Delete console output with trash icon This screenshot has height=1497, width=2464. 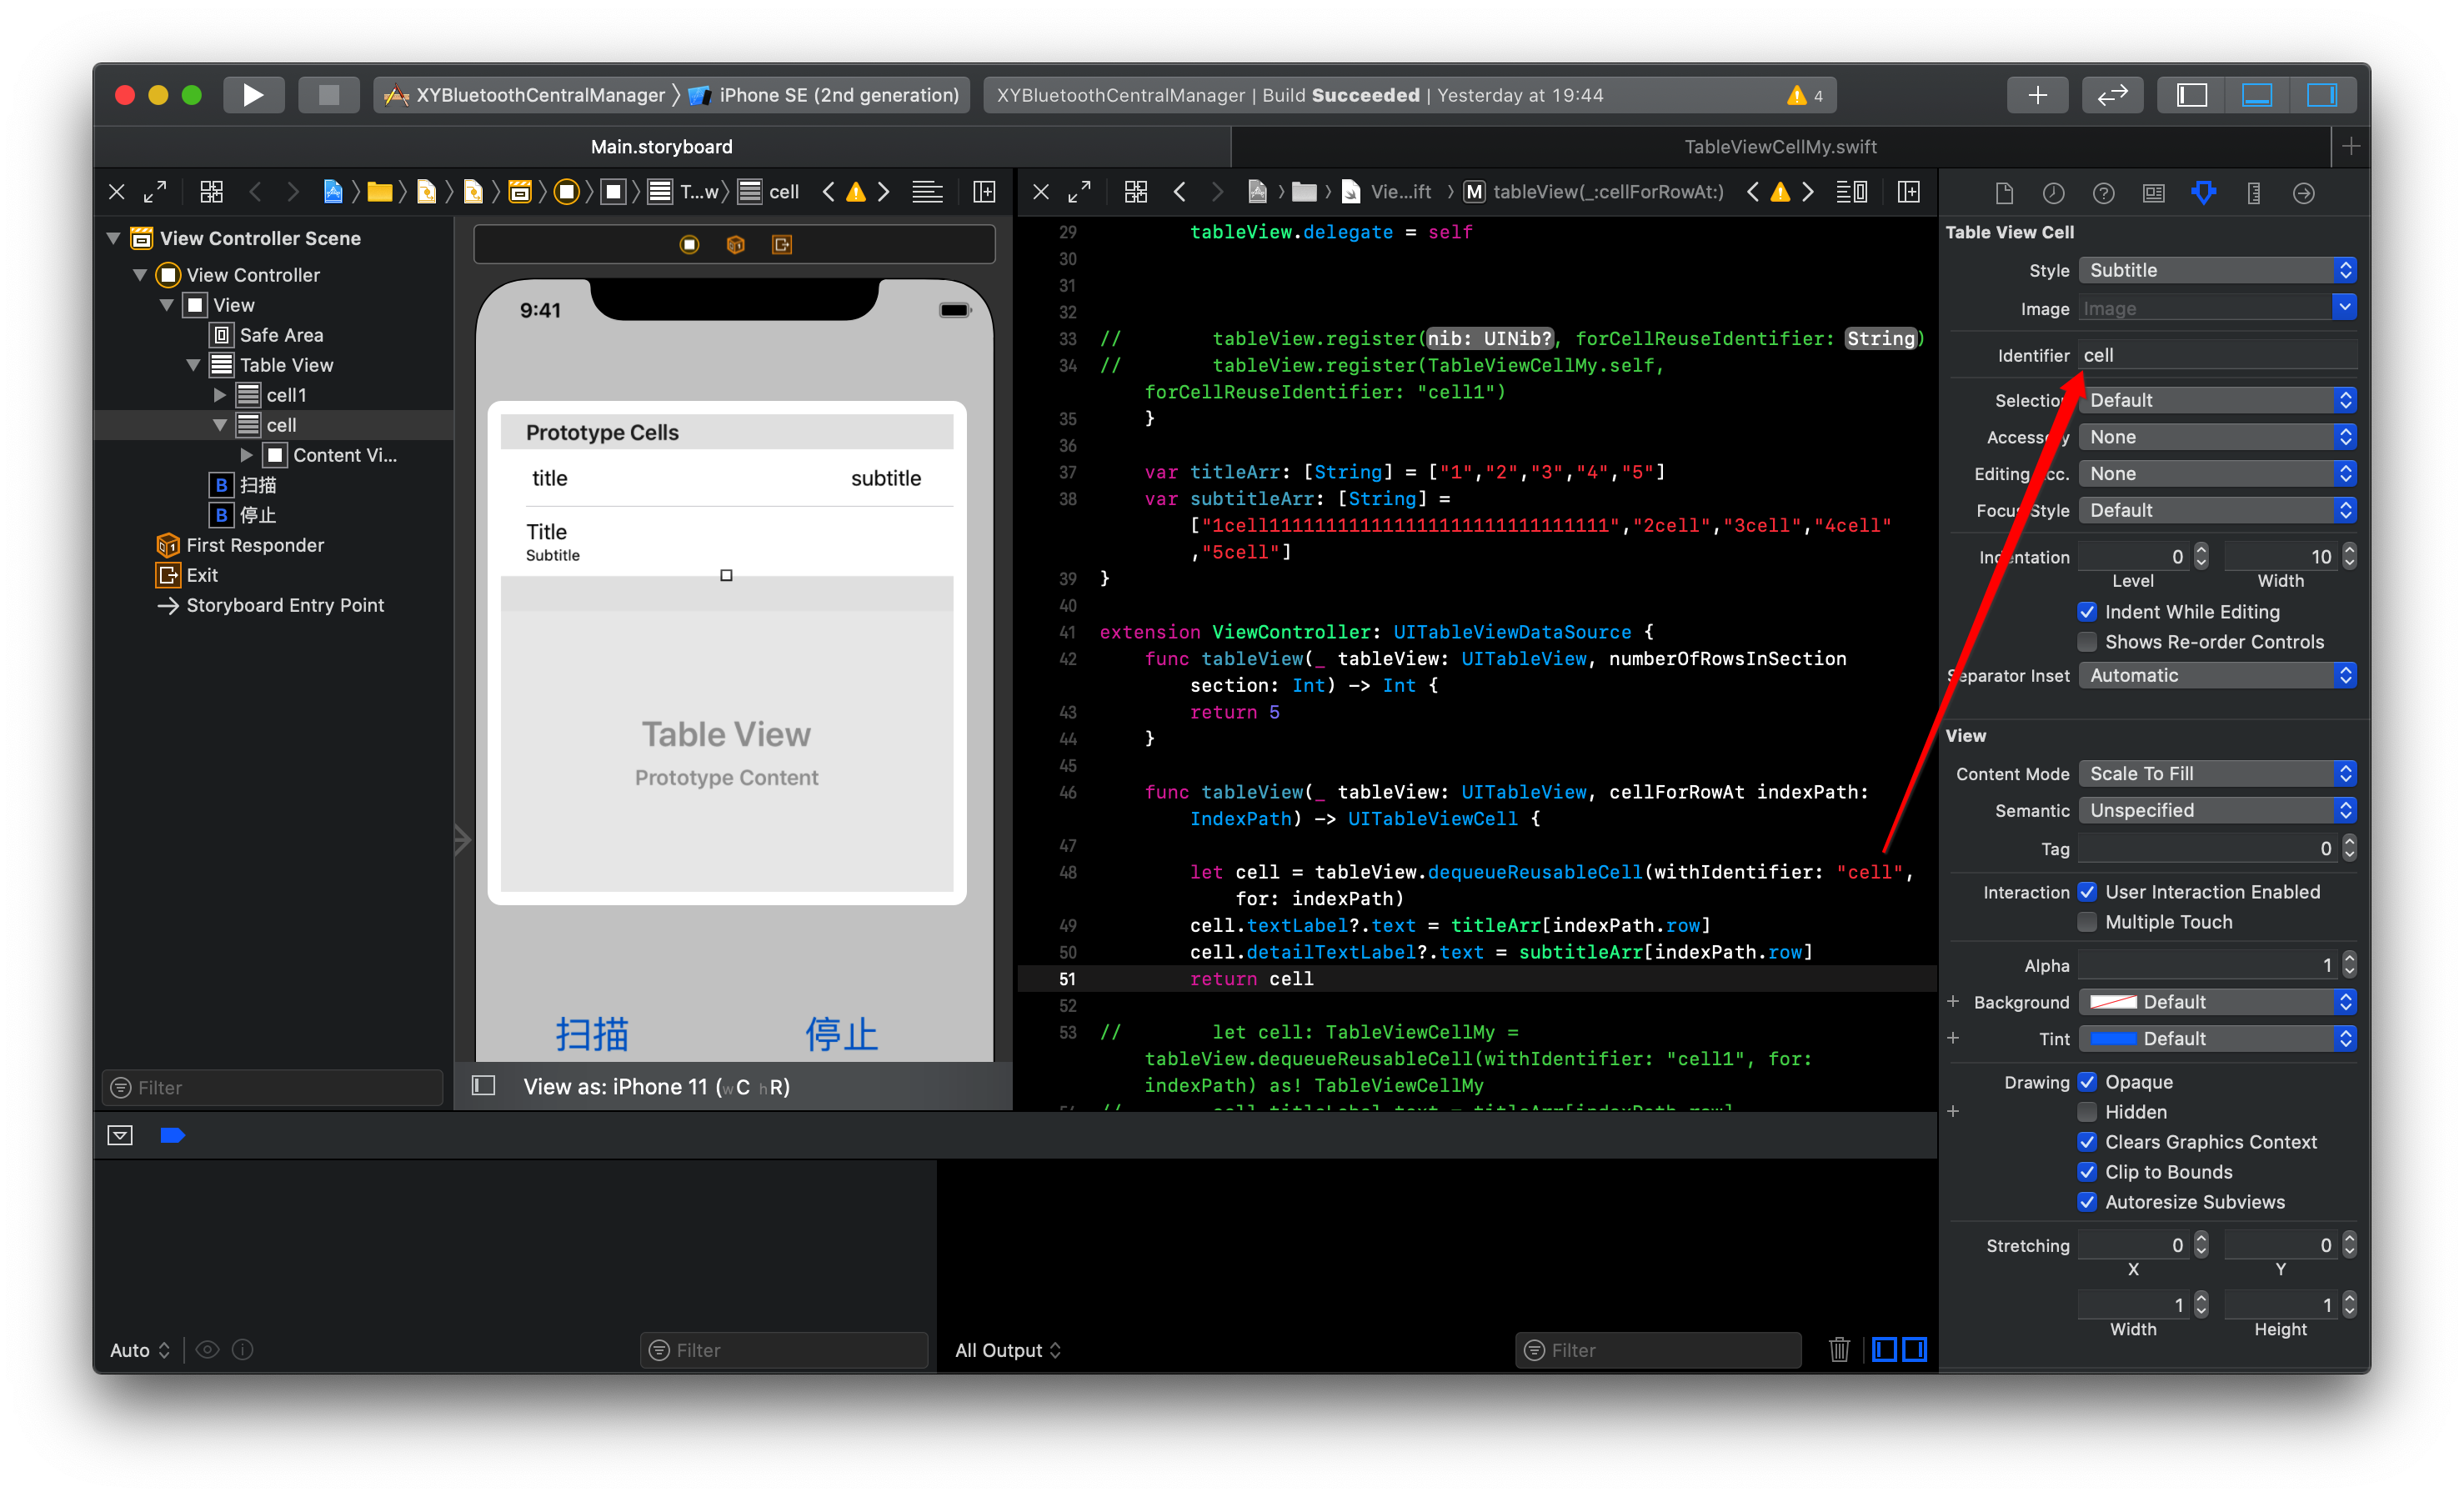[x=1838, y=1349]
